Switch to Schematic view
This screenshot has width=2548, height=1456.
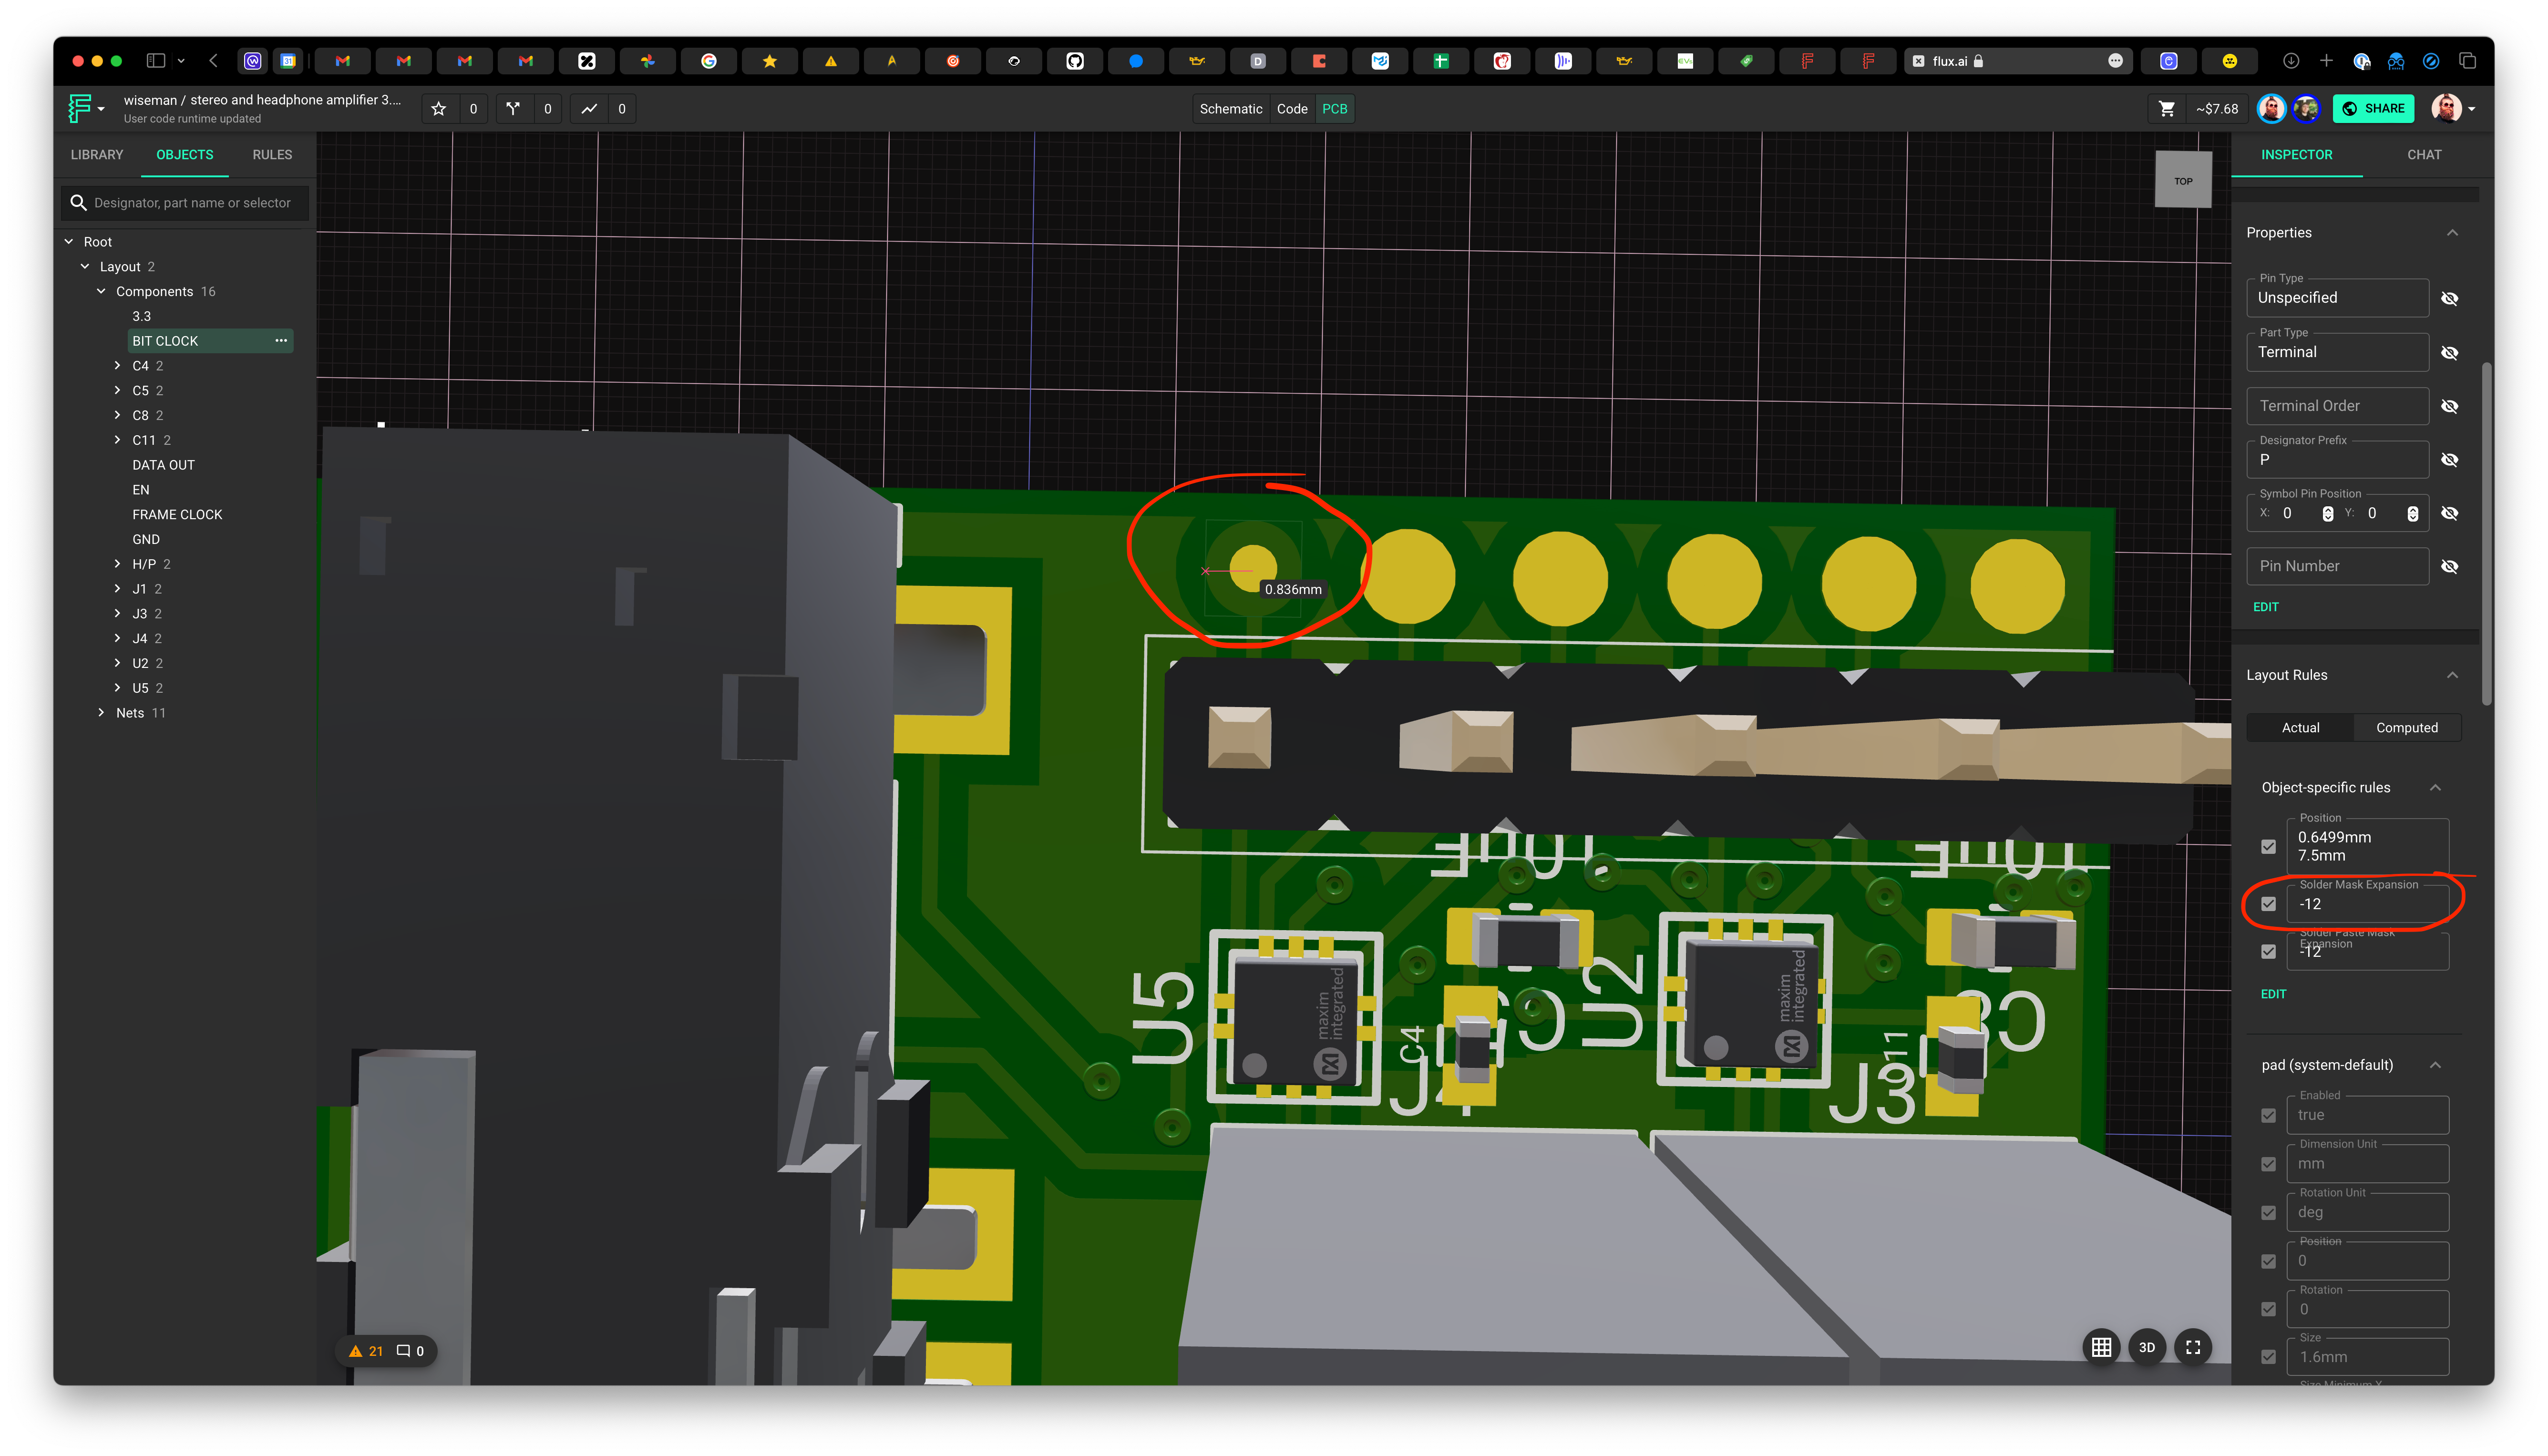point(1230,109)
